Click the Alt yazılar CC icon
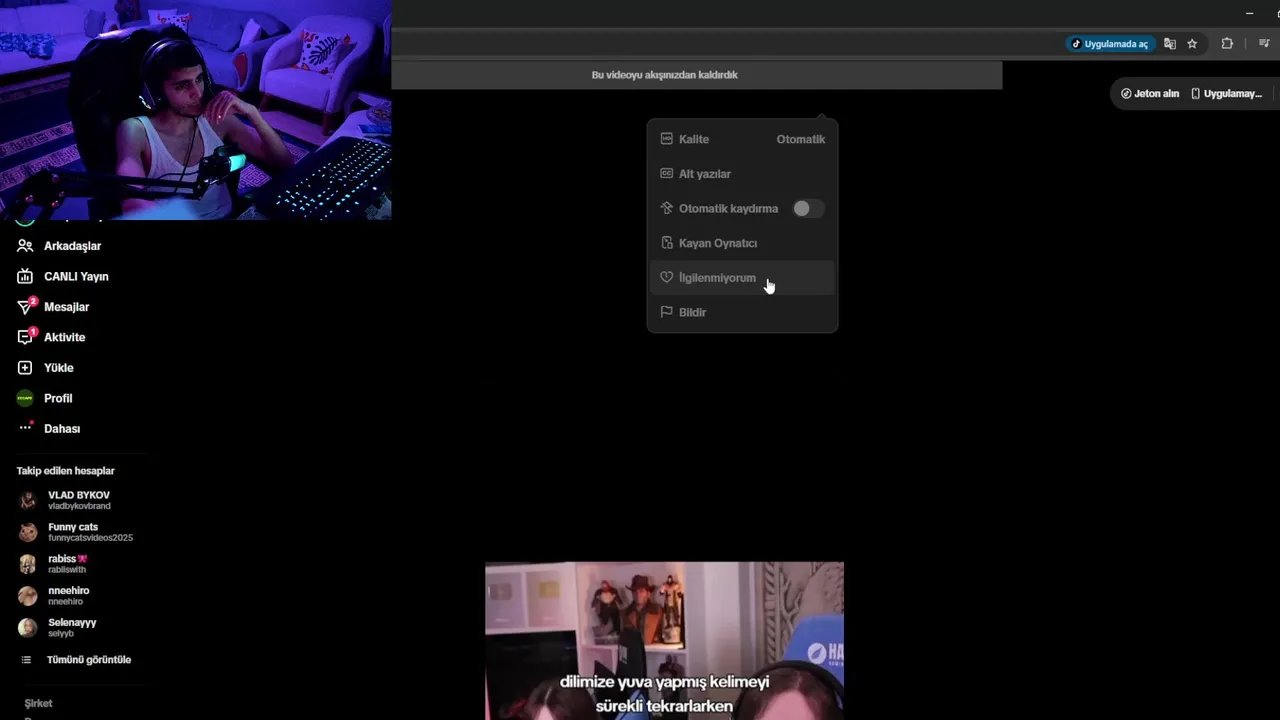 click(x=666, y=173)
